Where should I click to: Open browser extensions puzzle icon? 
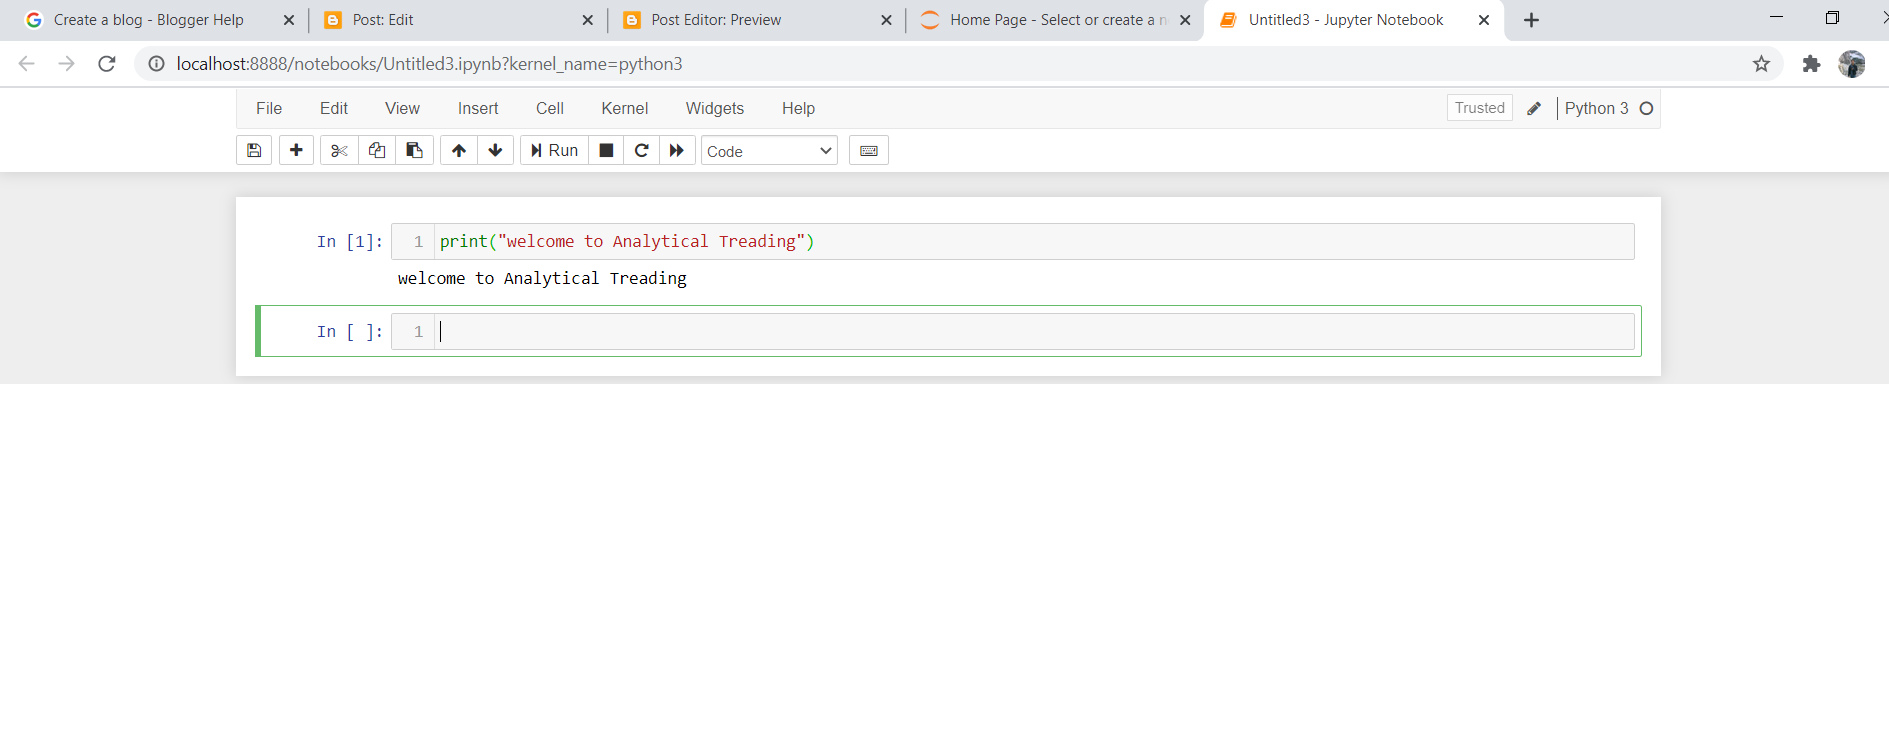[1811, 64]
